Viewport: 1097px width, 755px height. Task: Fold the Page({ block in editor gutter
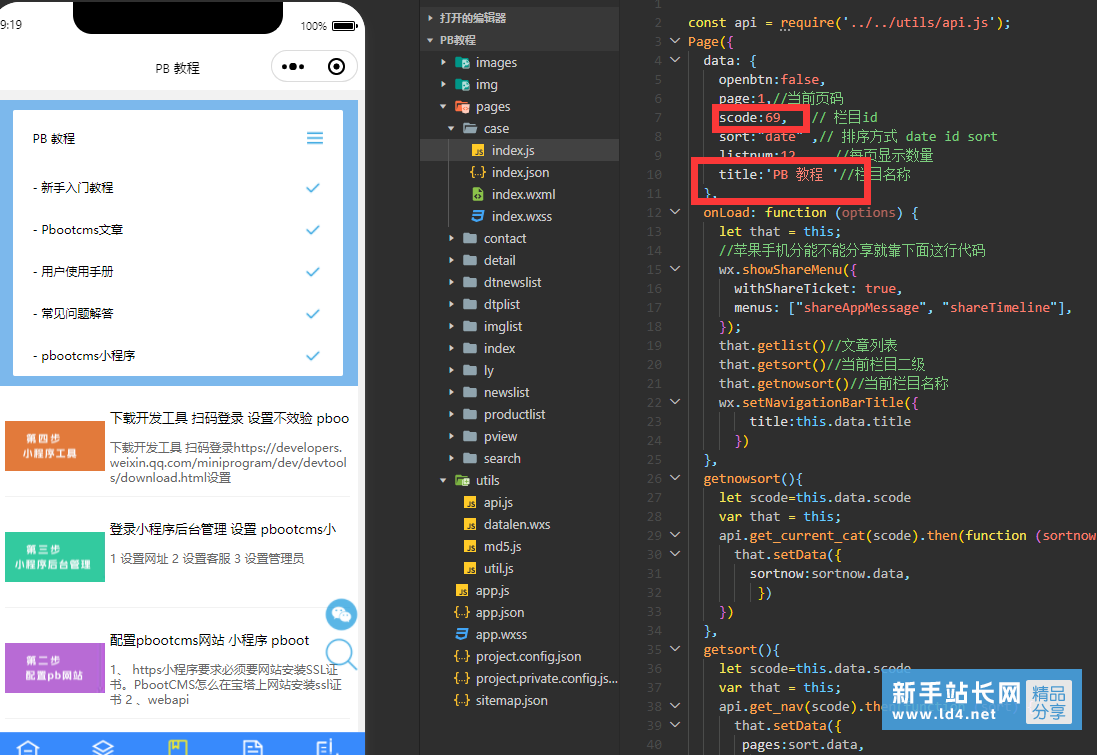pyautogui.click(x=675, y=41)
